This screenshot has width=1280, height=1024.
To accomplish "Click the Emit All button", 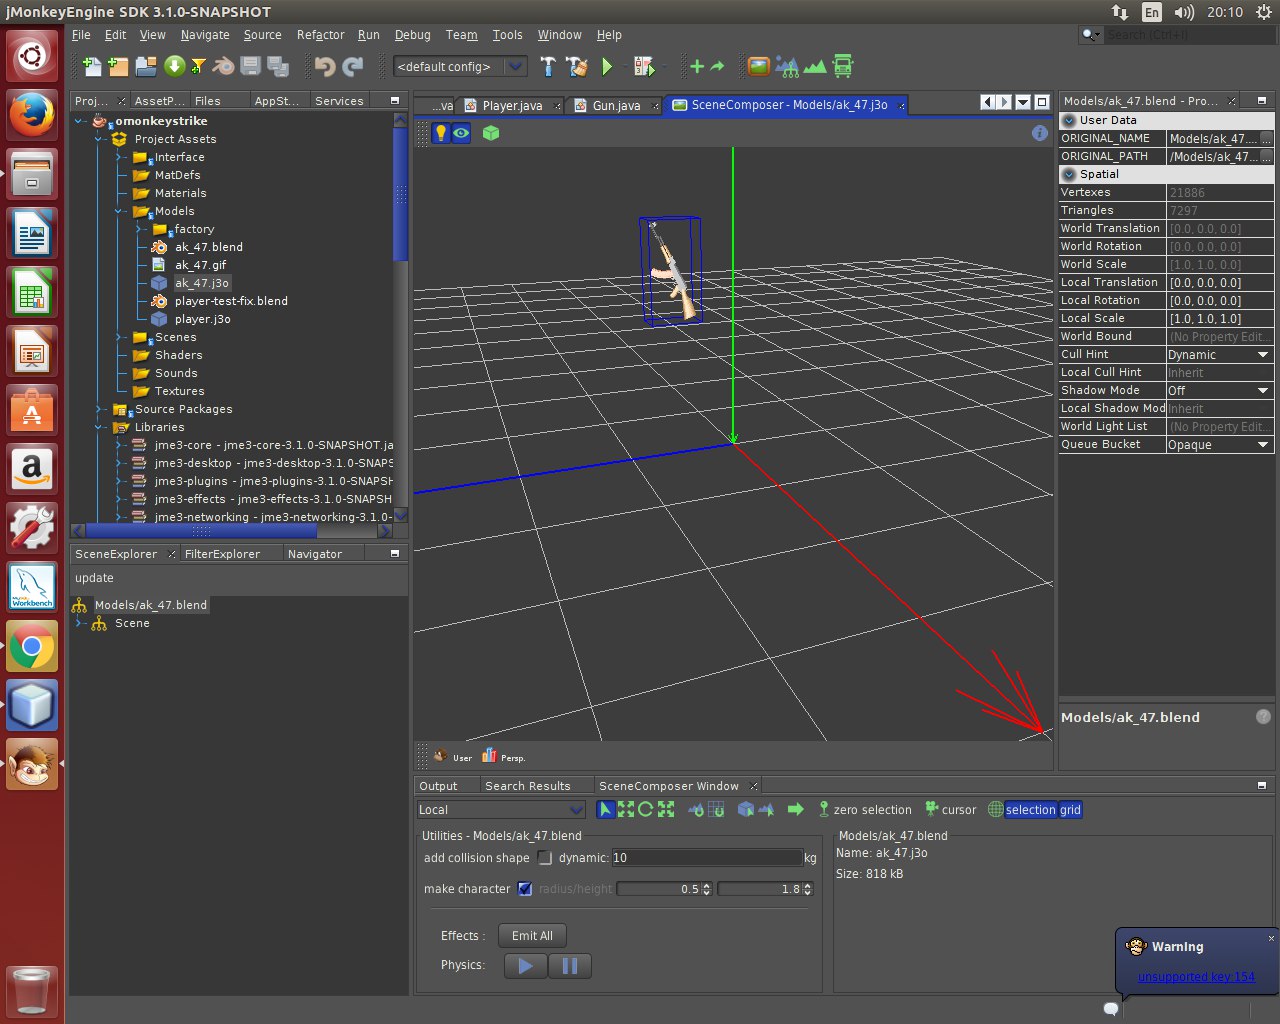I will 532,936.
